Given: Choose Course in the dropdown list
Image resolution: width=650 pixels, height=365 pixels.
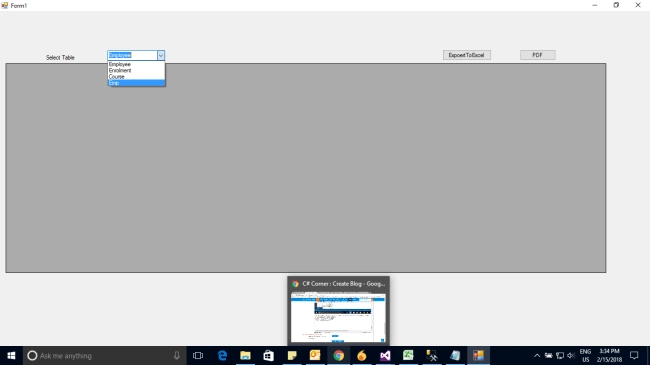Looking at the screenshot, I should pyautogui.click(x=136, y=77).
